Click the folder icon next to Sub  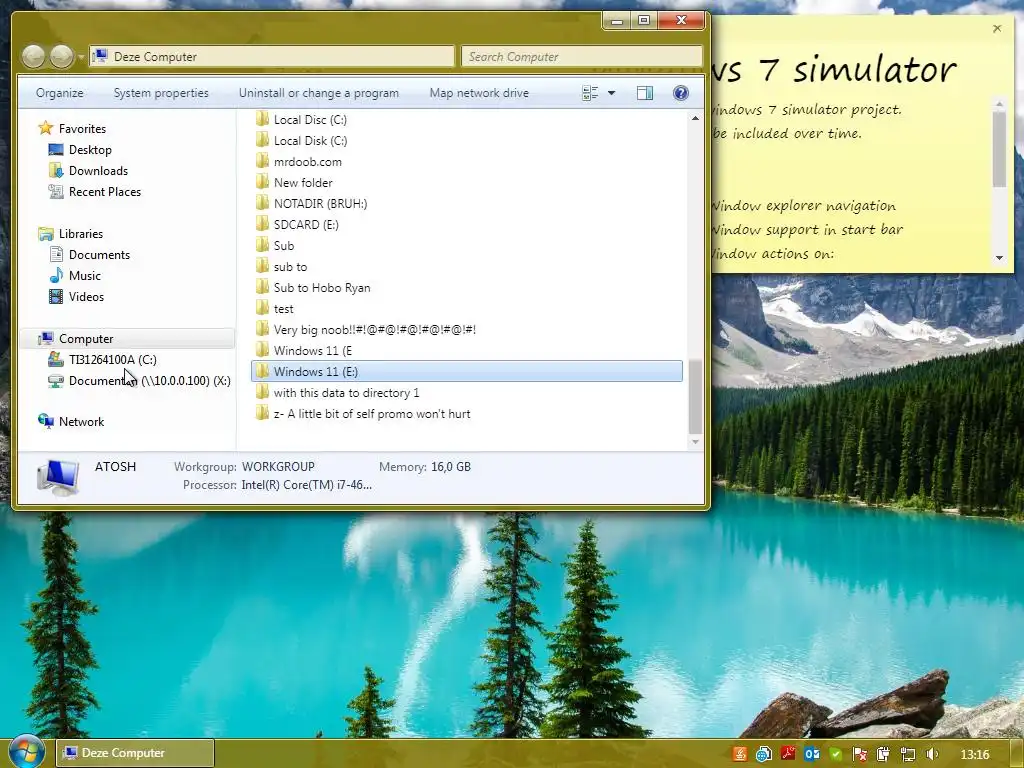click(x=263, y=245)
